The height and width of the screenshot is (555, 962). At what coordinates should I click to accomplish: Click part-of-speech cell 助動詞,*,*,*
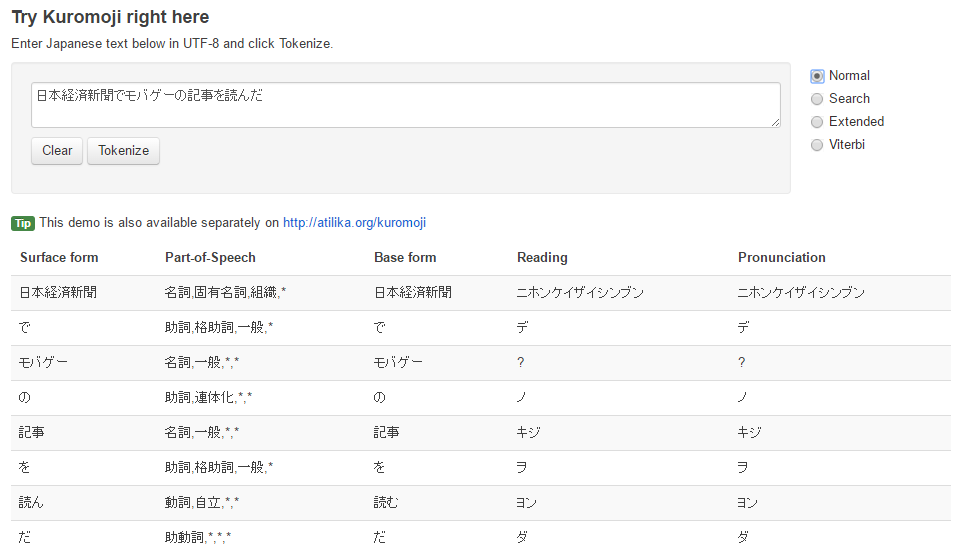(x=198, y=537)
